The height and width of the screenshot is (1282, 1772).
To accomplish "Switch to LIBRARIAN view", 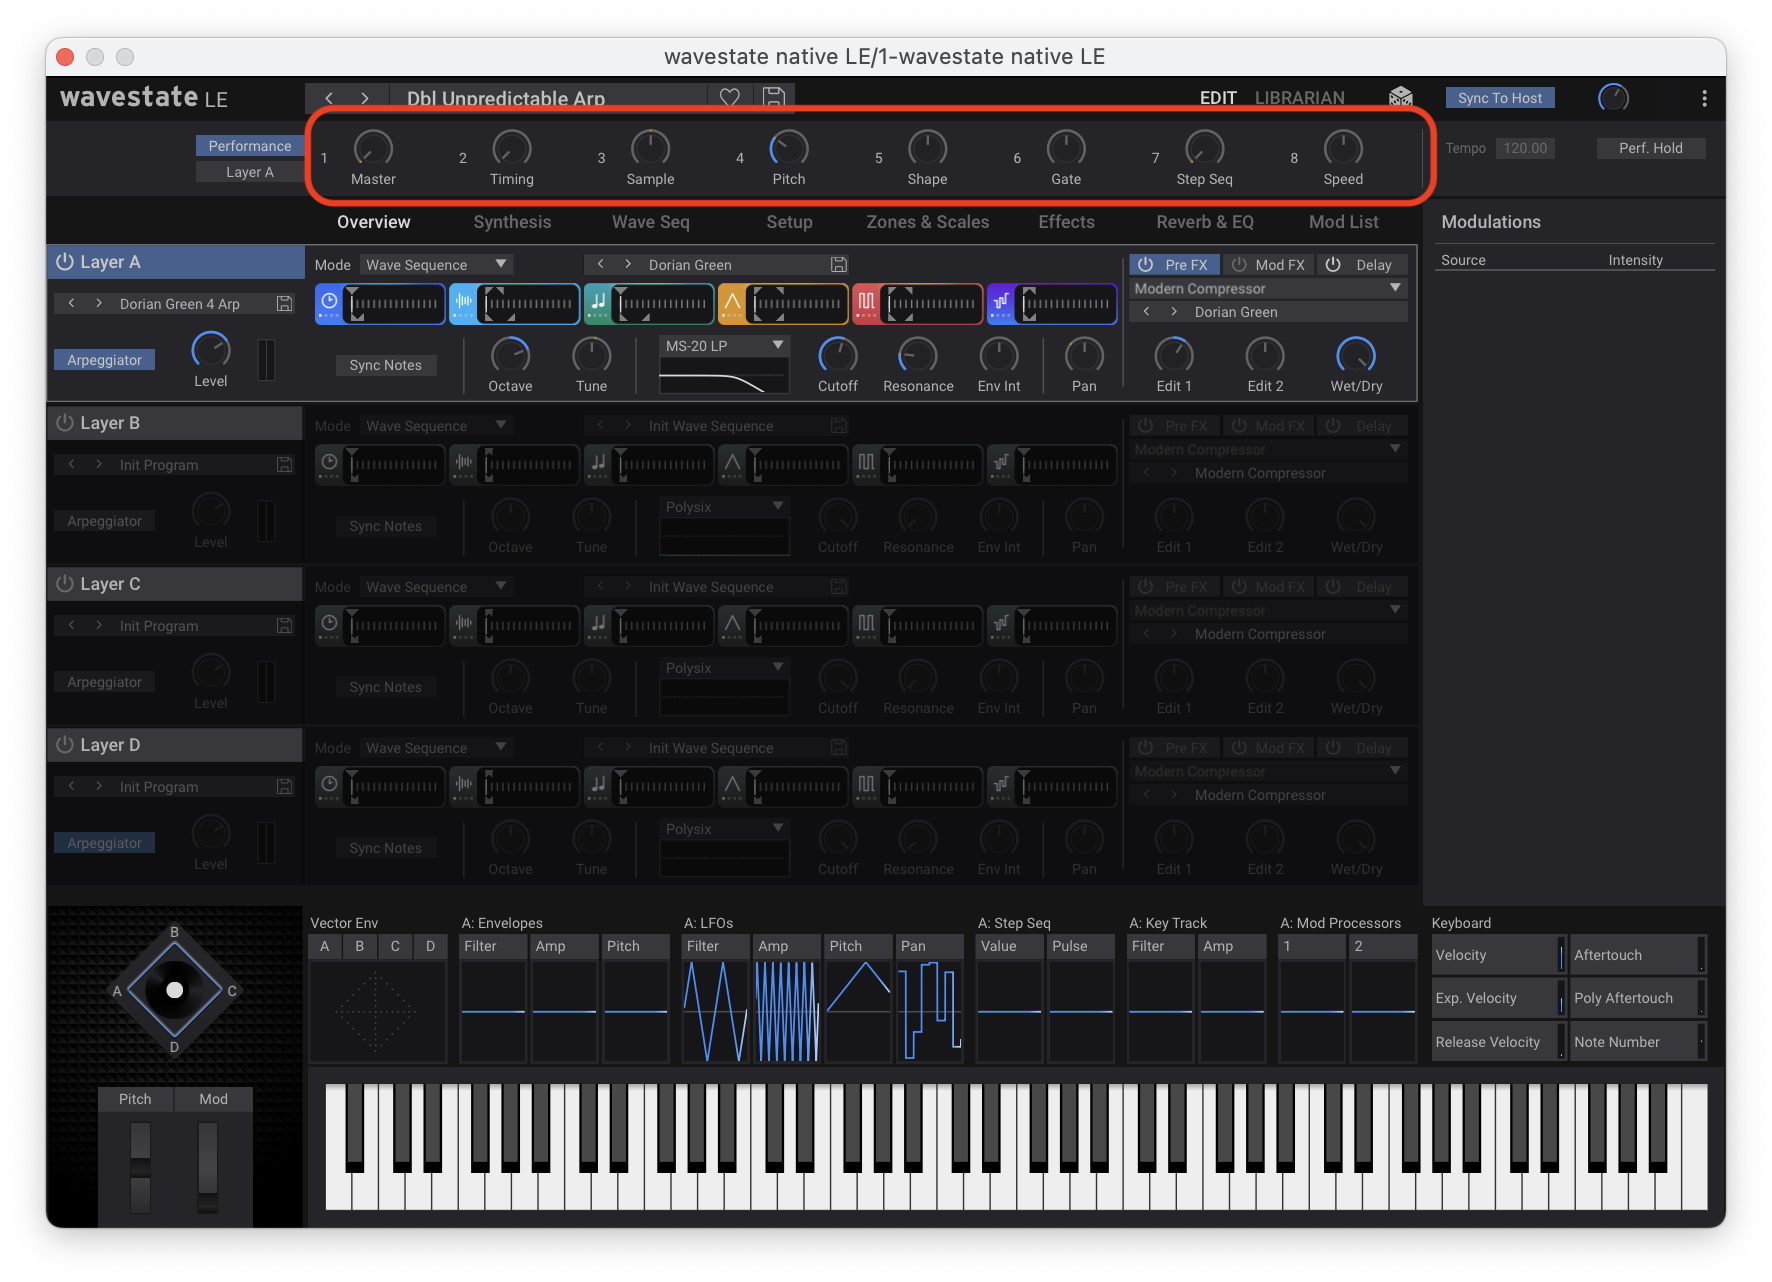I will tap(1300, 98).
